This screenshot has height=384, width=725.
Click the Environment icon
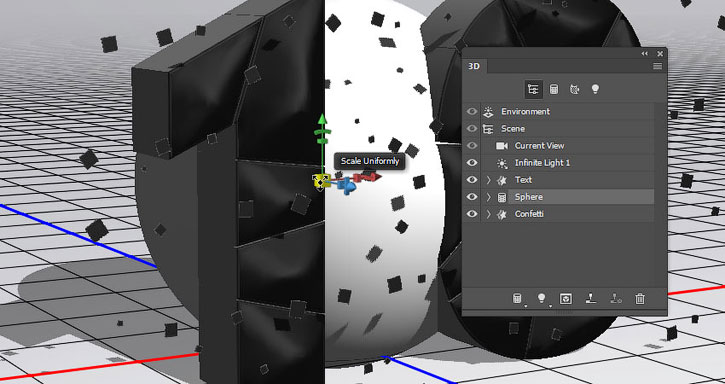pyautogui.click(x=488, y=111)
